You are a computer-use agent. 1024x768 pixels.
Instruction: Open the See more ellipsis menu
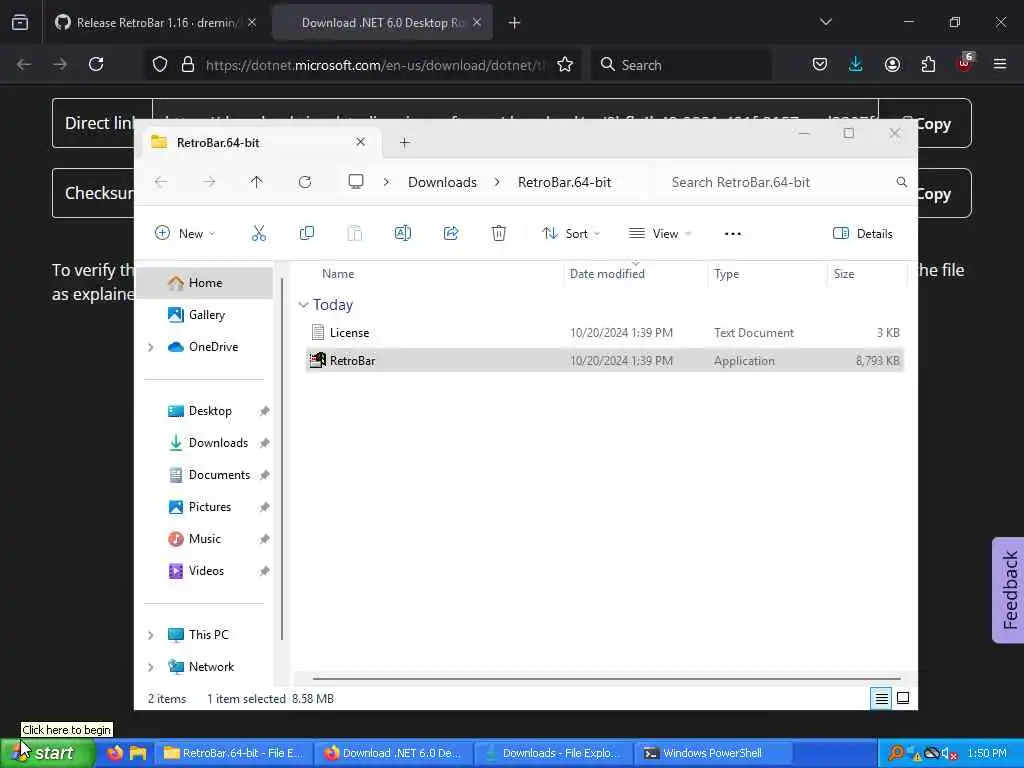(733, 234)
